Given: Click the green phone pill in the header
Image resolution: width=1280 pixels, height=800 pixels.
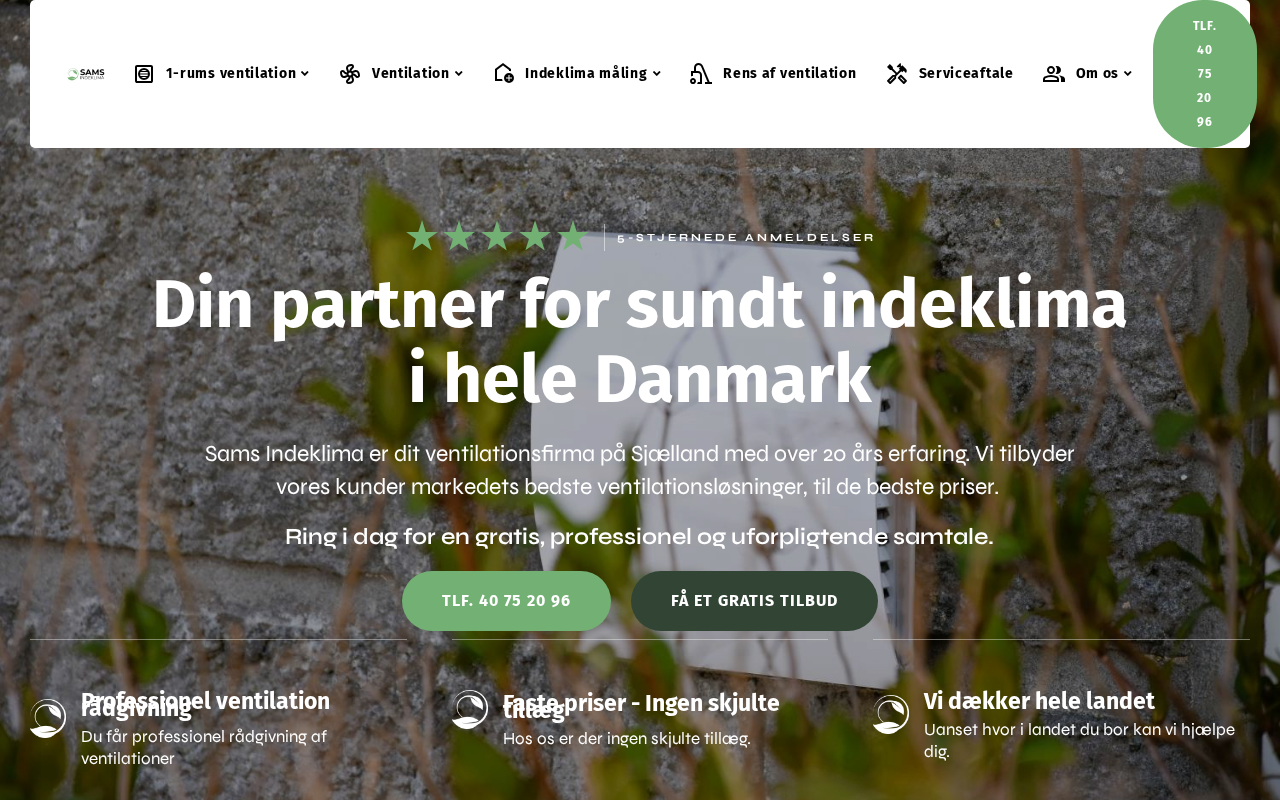Looking at the screenshot, I should click(x=1205, y=74).
